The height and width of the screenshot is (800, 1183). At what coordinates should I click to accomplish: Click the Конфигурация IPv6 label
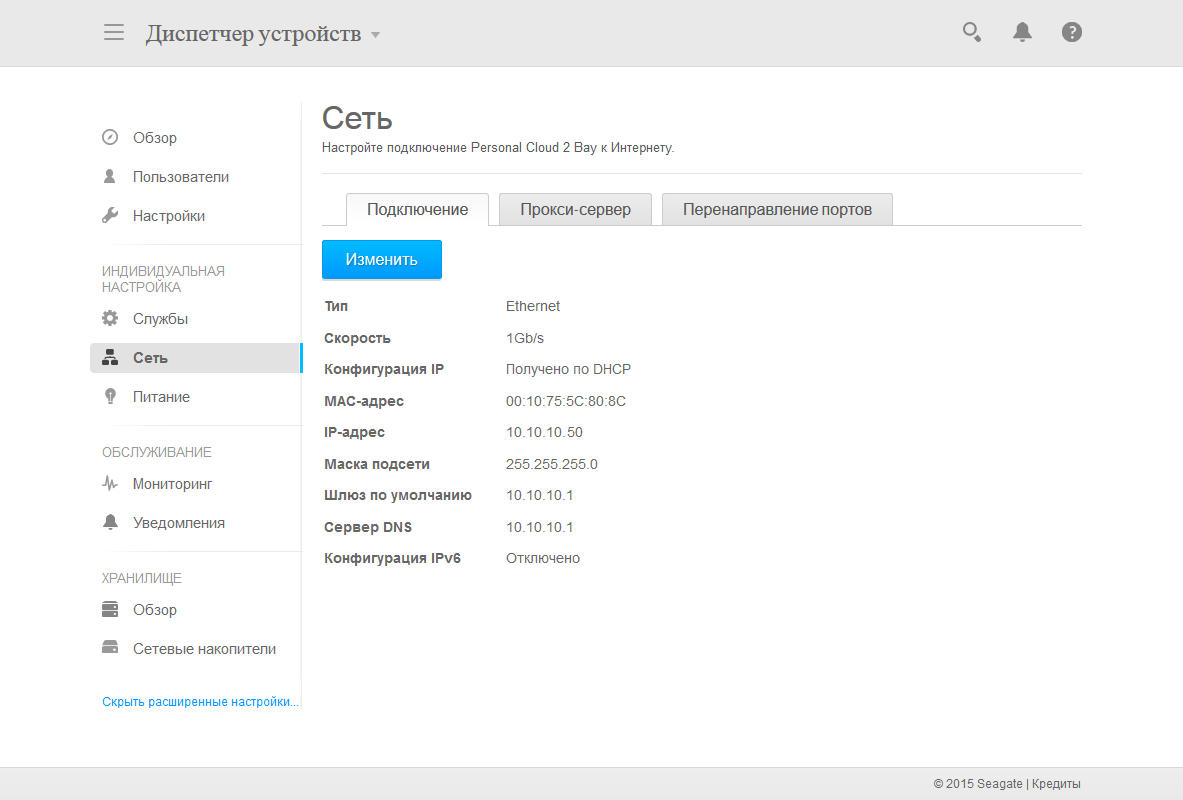click(392, 558)
